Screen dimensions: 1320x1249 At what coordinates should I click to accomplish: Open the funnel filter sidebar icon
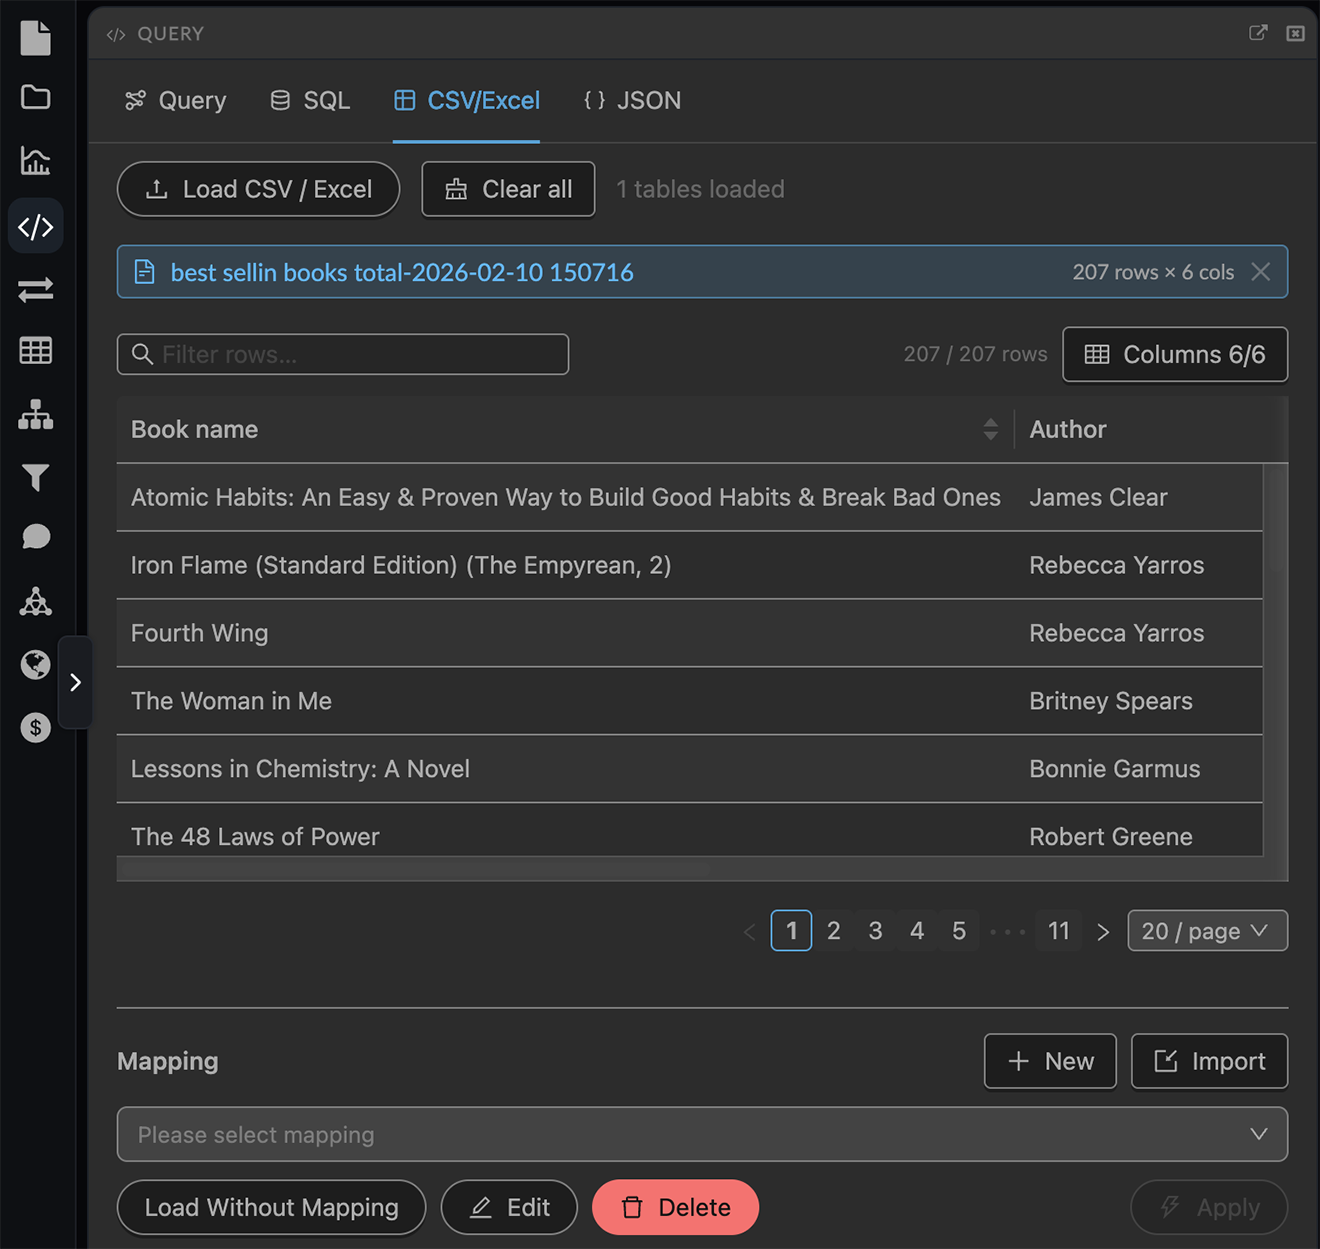click(35, 478)
